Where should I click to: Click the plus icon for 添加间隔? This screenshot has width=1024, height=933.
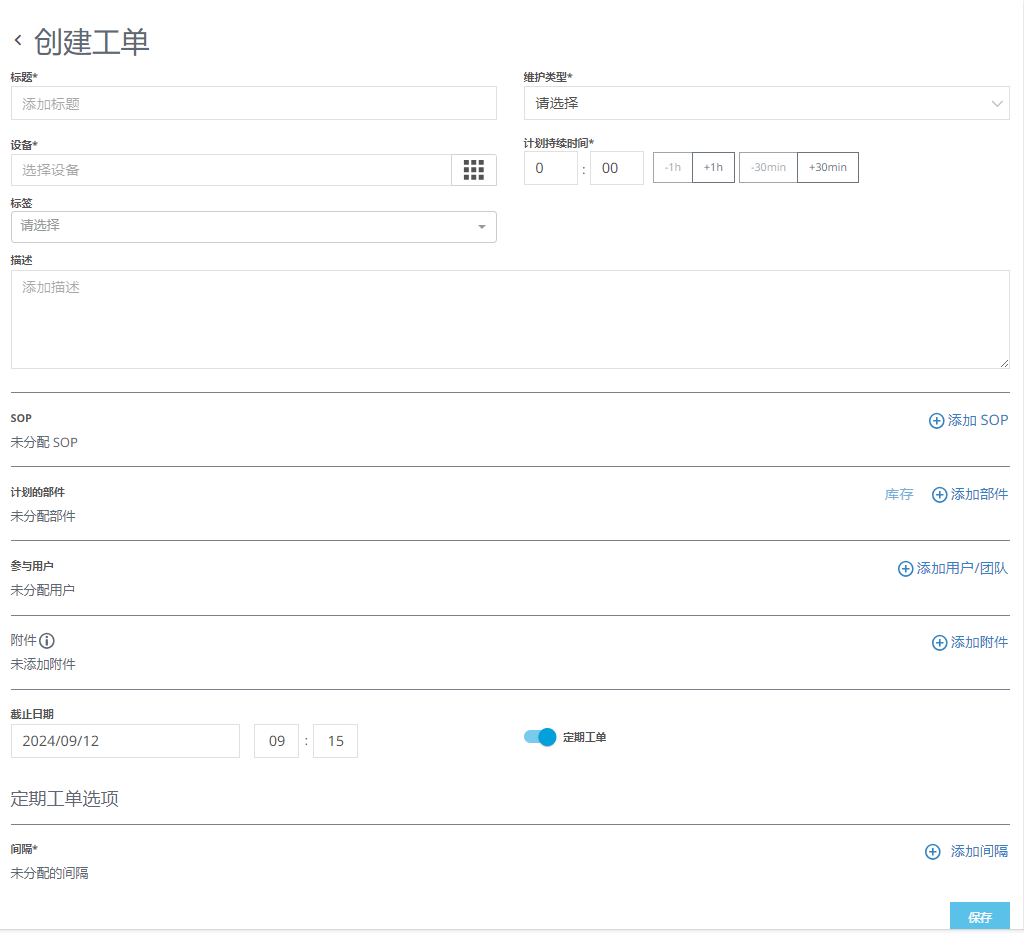click(x=932, y=852)
